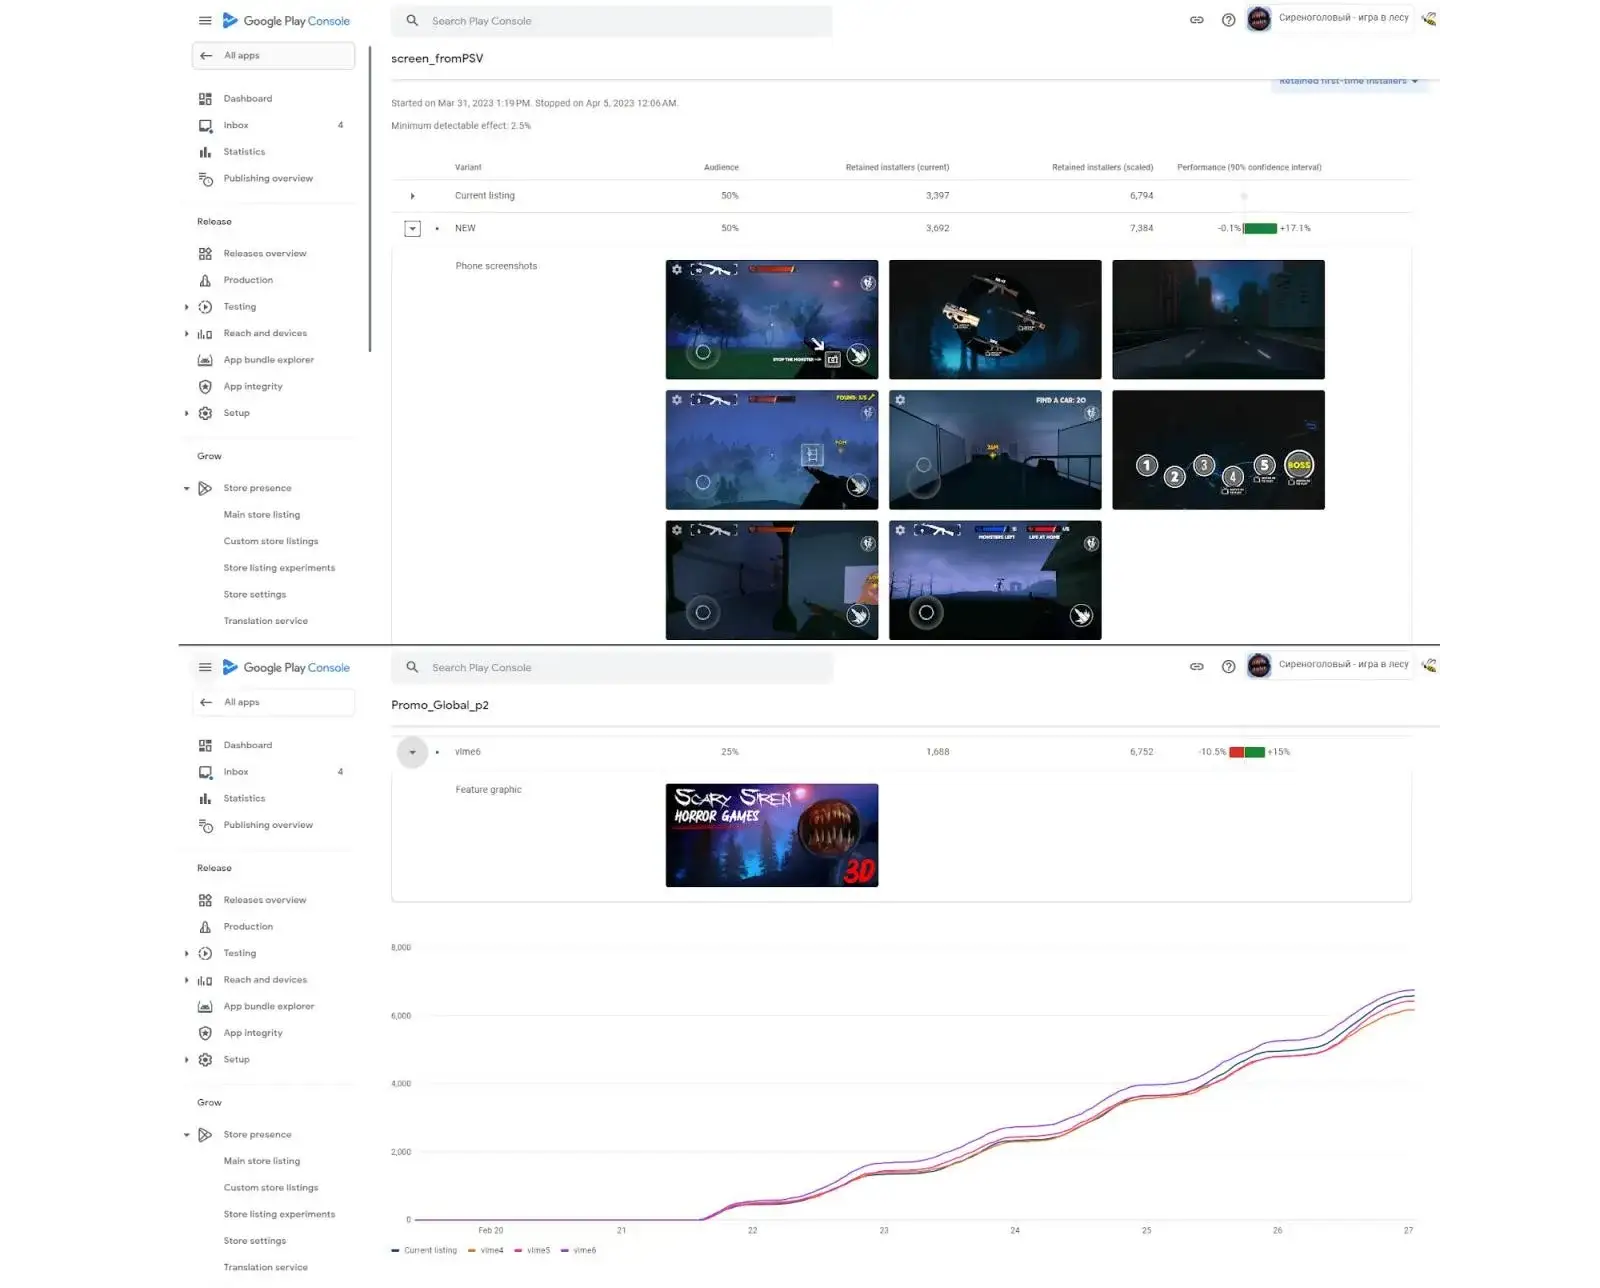Open Statistics in Promo_Global_p2 sidebar

(x=244, y=799)
